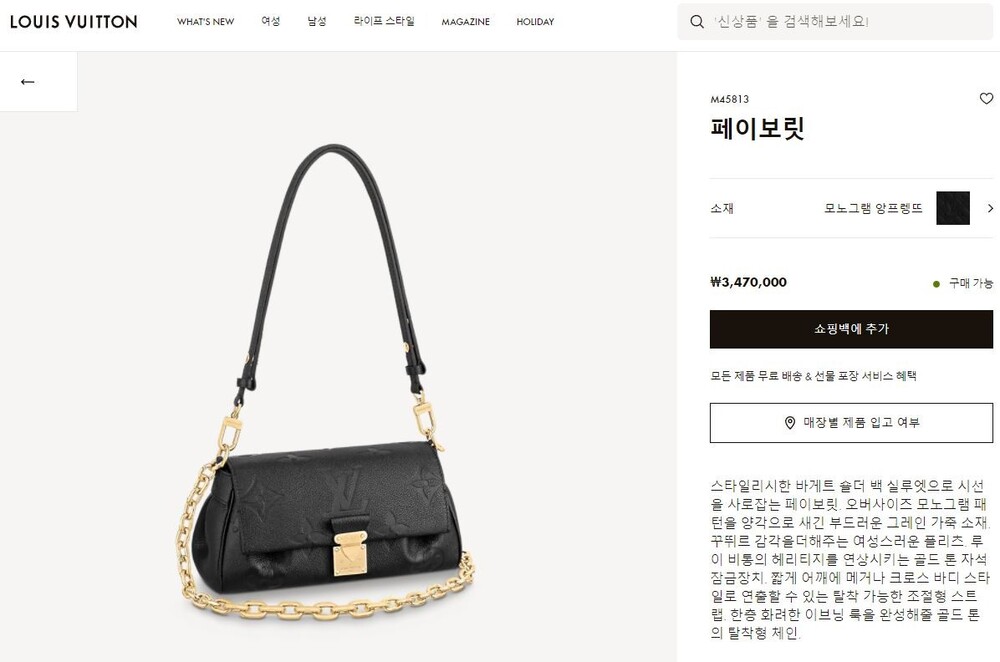Click the location pin icon in the store availability button
The width and height of the screenshot is (1000, 662).
tap(790, 423)
